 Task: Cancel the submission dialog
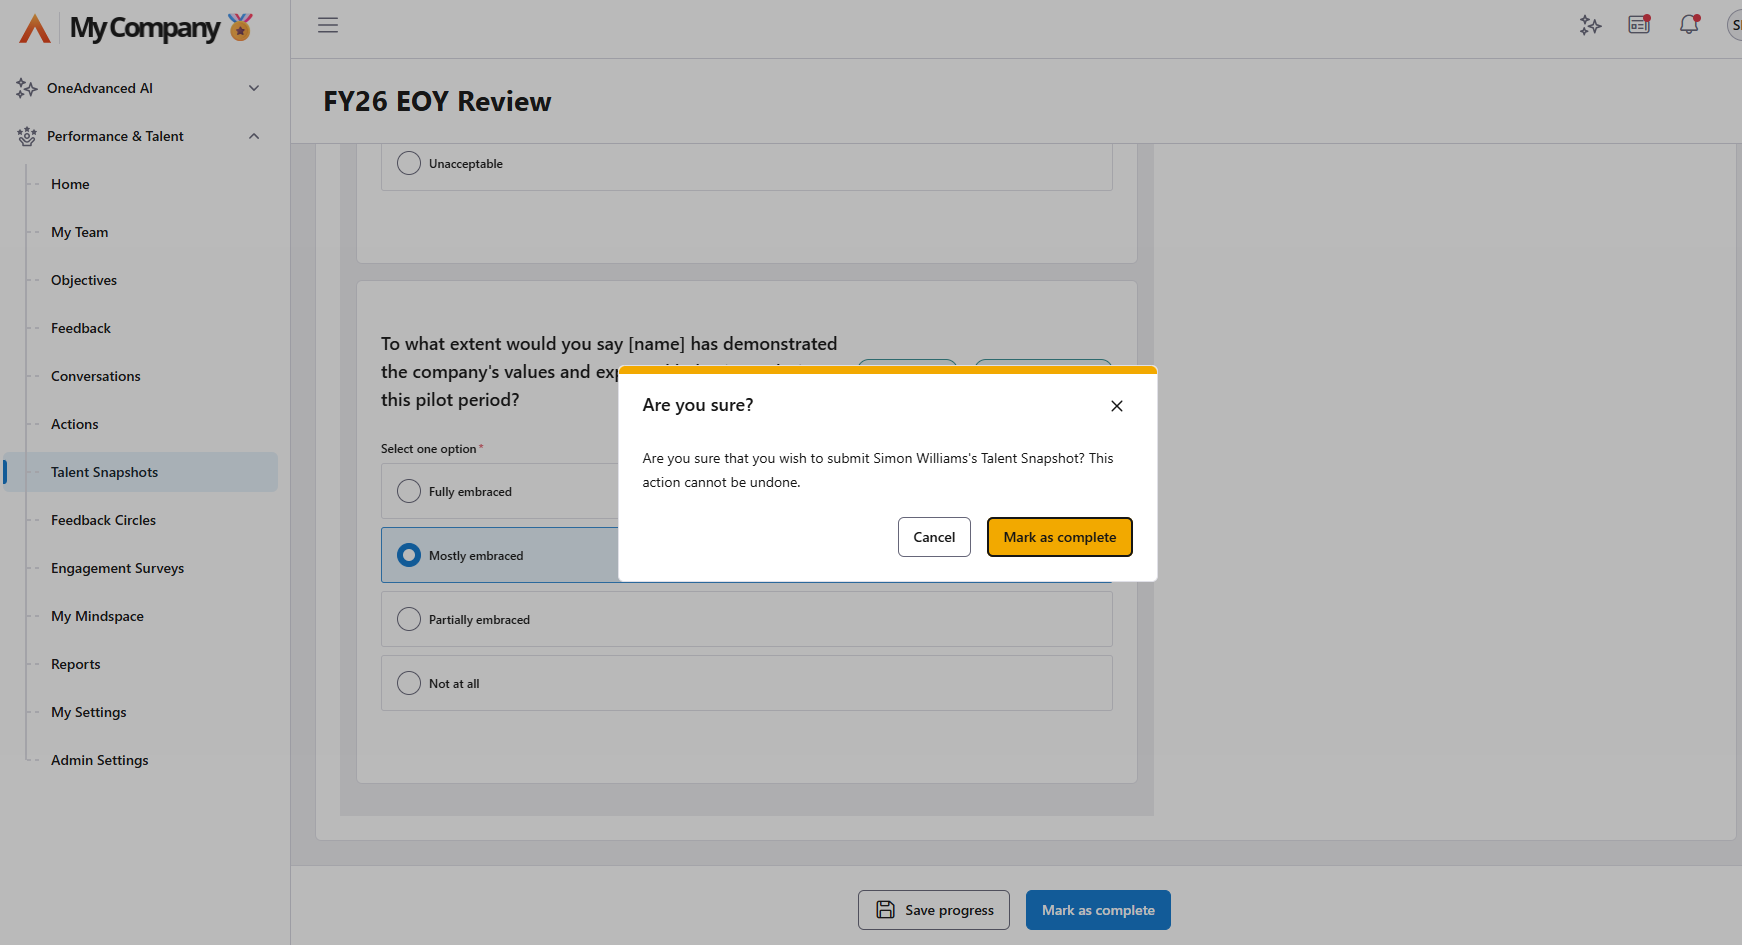tap(934, 537)
